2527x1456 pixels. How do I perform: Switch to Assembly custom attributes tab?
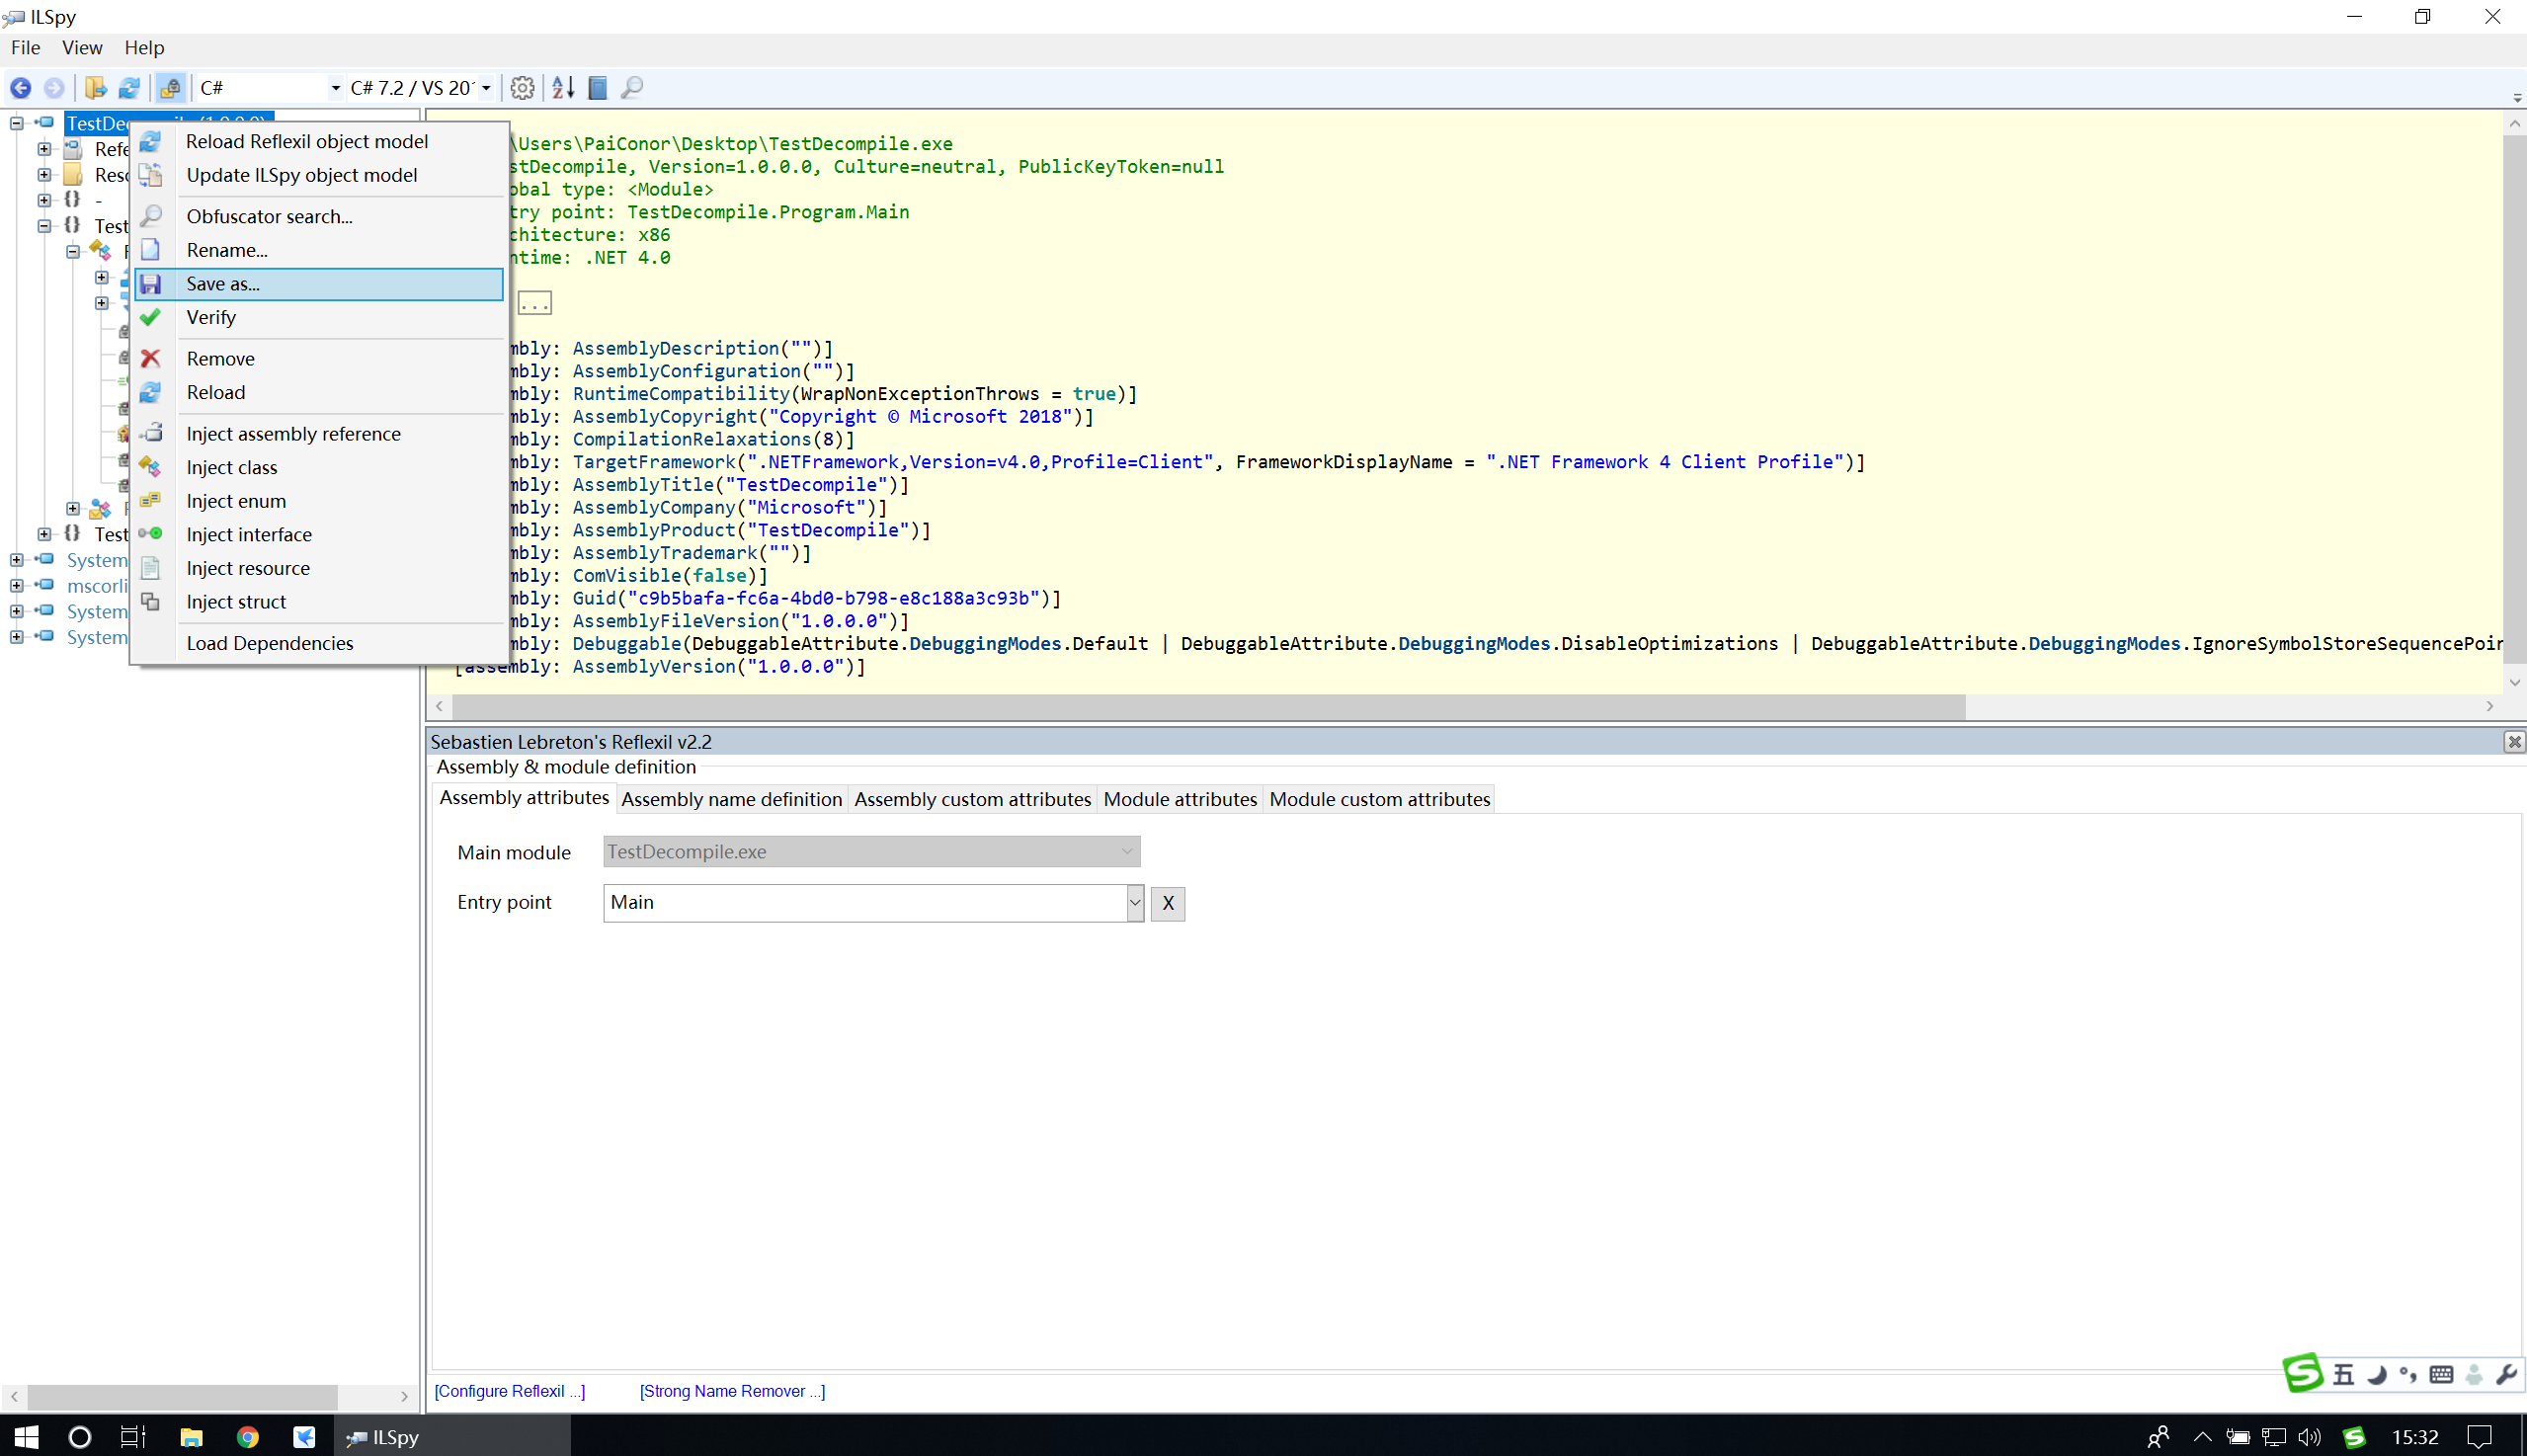click(972, 799)
